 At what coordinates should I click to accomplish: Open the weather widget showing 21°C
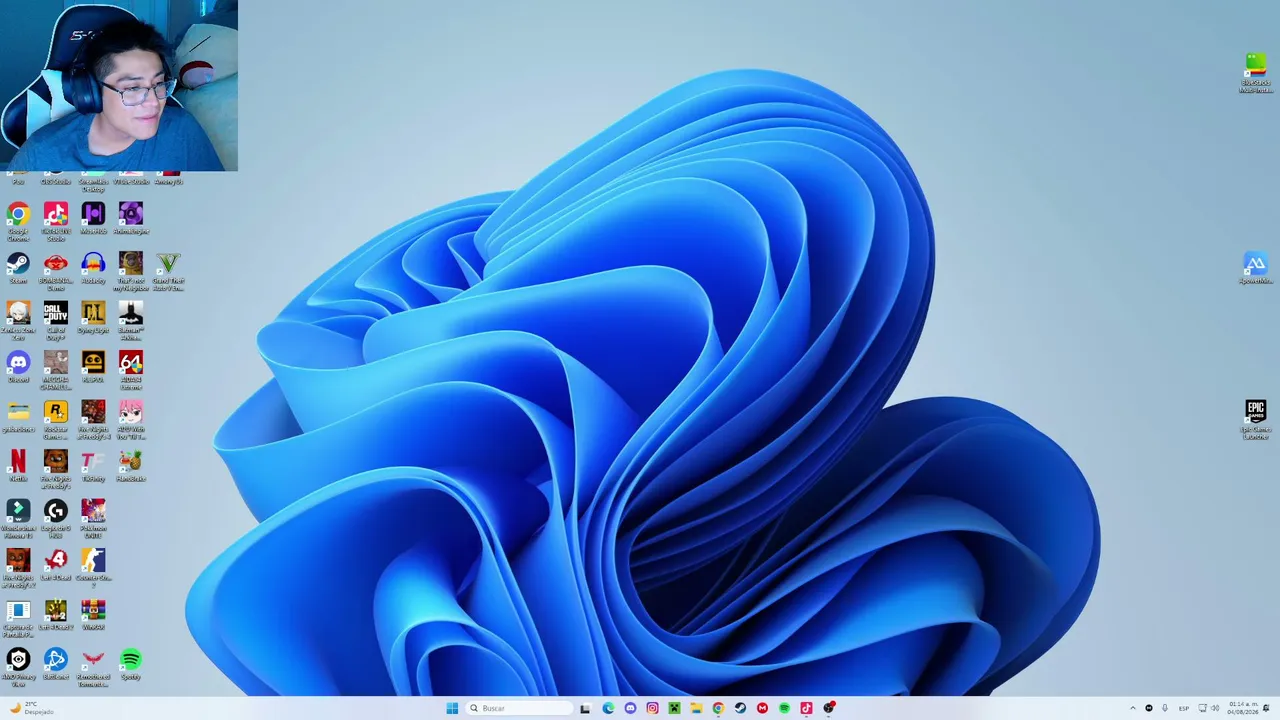(30, 708)
